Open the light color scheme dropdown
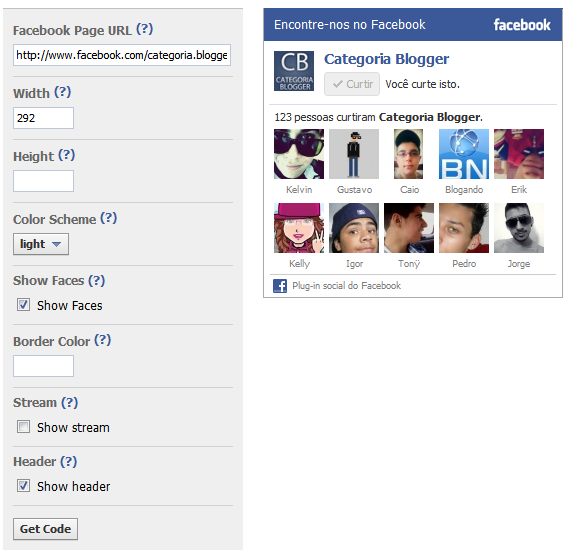 tap(41, 244)
